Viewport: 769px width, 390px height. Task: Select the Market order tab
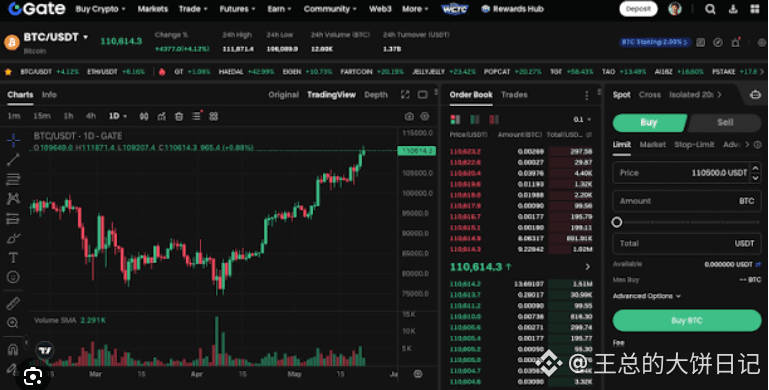click(x=653, y=145)
